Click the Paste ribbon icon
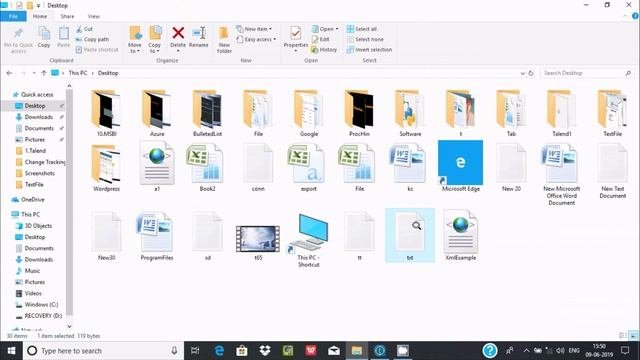Image resolution: width=640 pixels, height=360 pixels. coord(64,33)
